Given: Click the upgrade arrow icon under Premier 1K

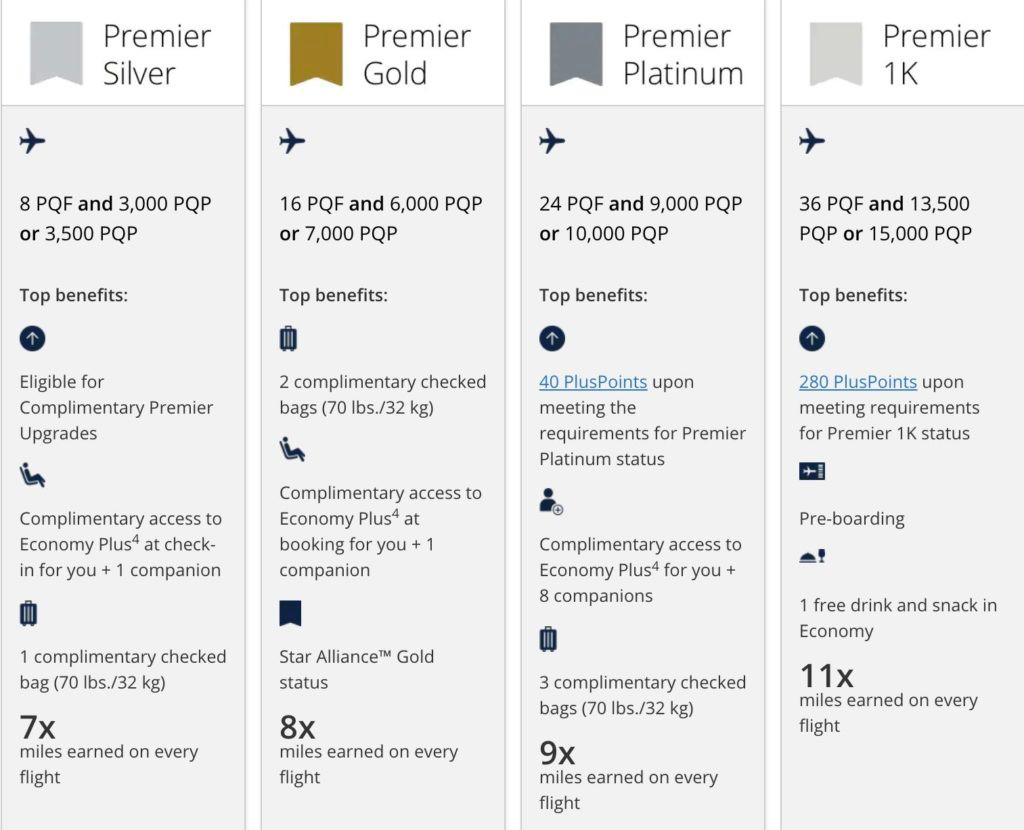Looking at the screenshot, I should [x=812, y=339].
